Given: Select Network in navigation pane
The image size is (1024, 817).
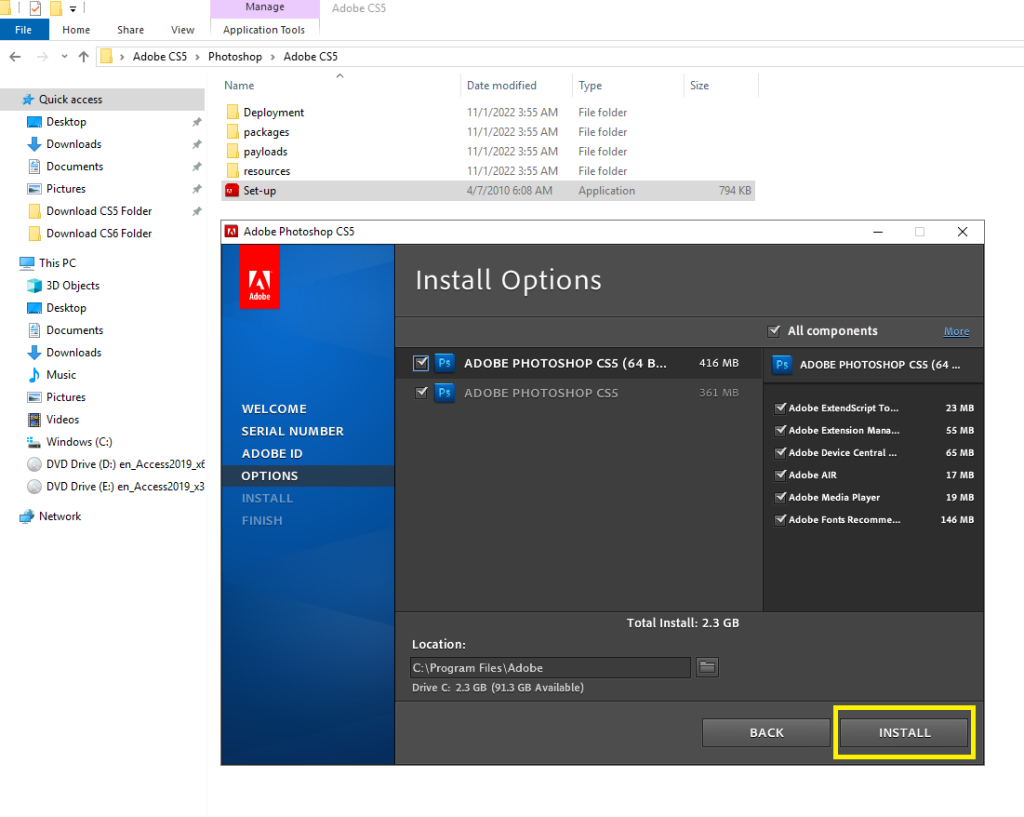Looking at the screenshot, I should pos(59,517).
